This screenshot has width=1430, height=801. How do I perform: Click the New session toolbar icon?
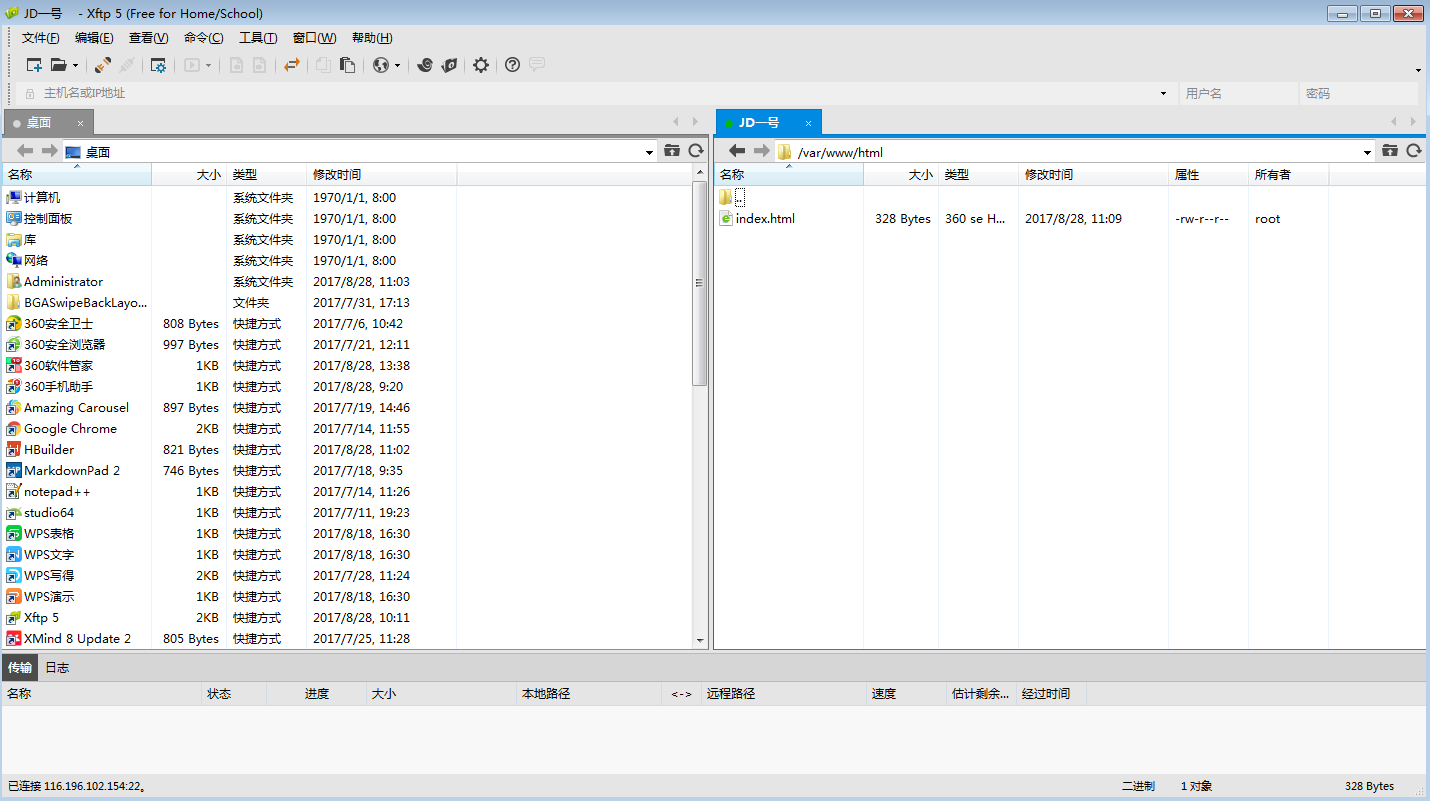pyautogui.click(x=34, y=65)
